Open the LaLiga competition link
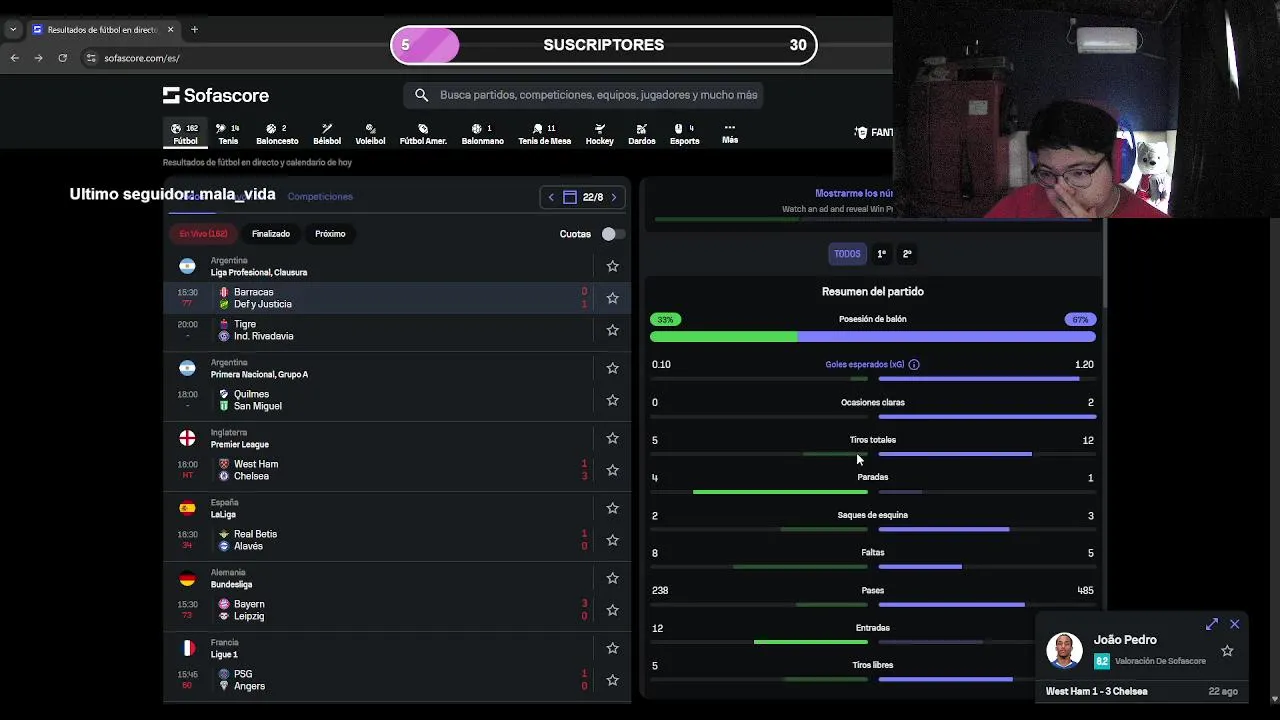1280x720 pixels. pos(223,514)
